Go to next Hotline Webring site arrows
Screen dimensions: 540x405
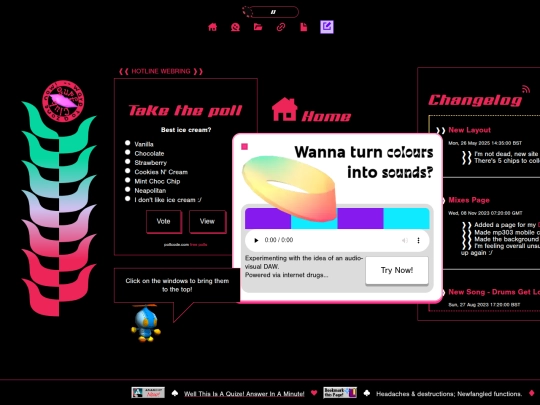(x=198, y=72)
